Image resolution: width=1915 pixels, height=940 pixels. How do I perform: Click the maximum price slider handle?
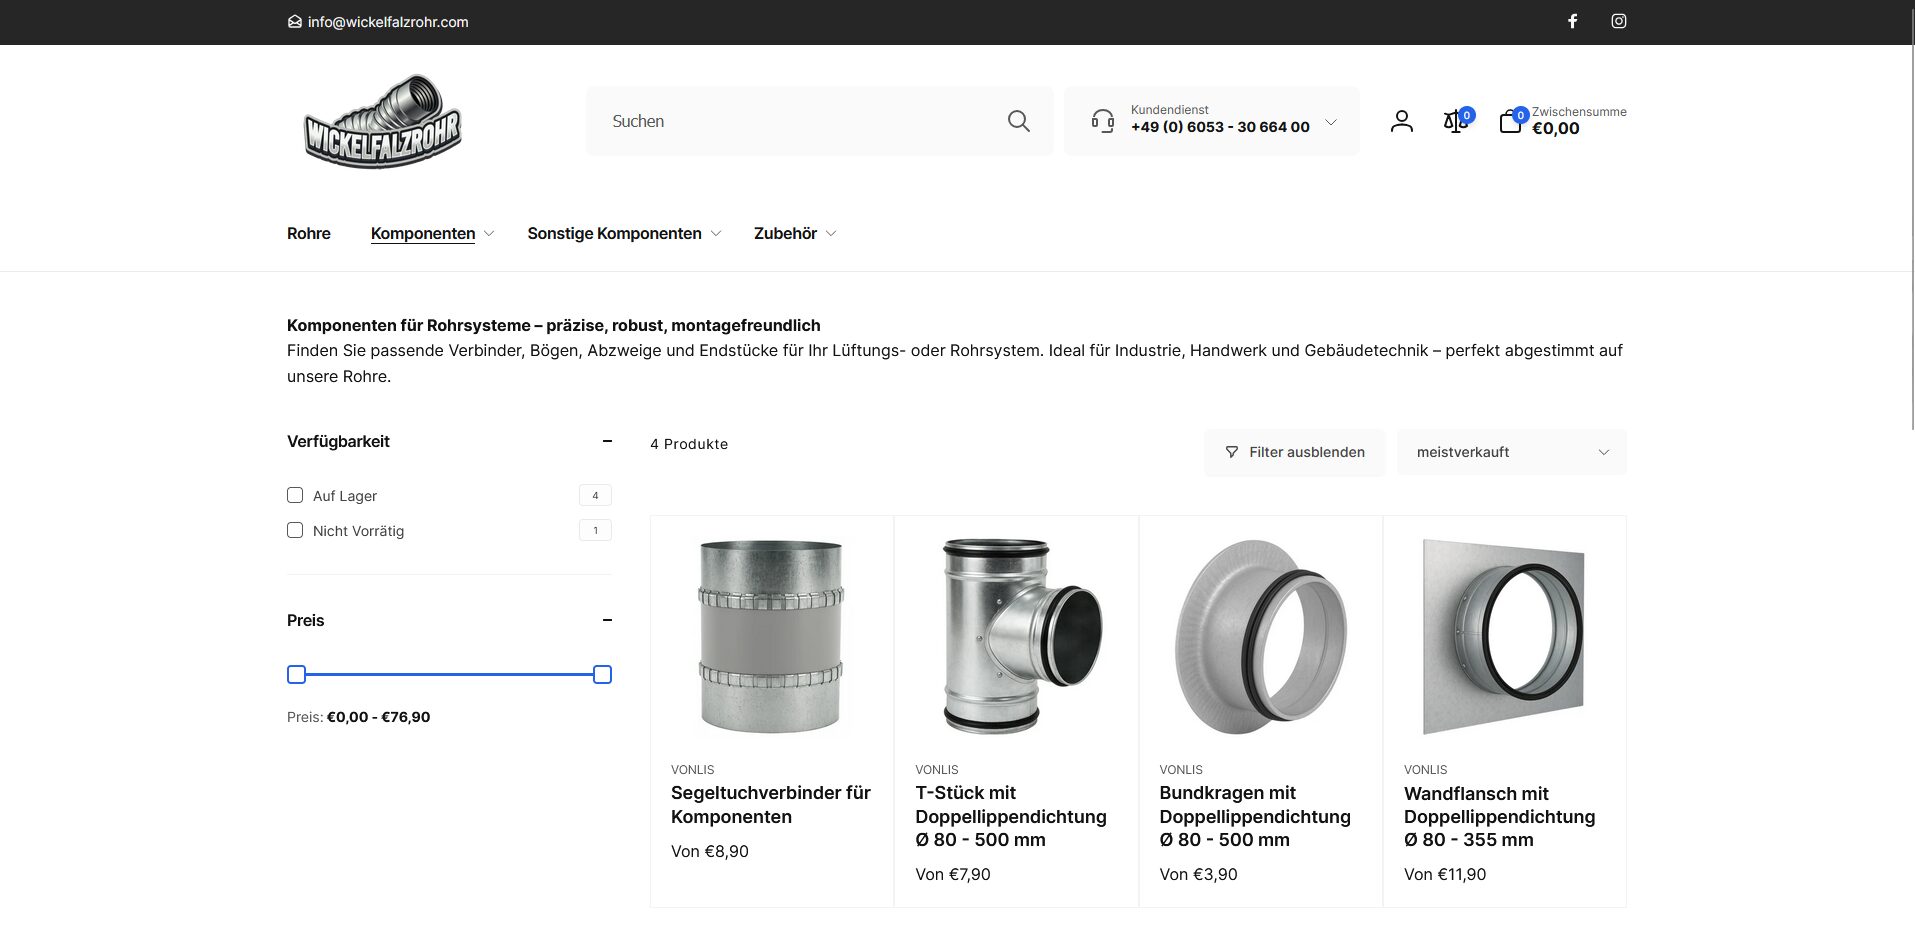point(602,675)
